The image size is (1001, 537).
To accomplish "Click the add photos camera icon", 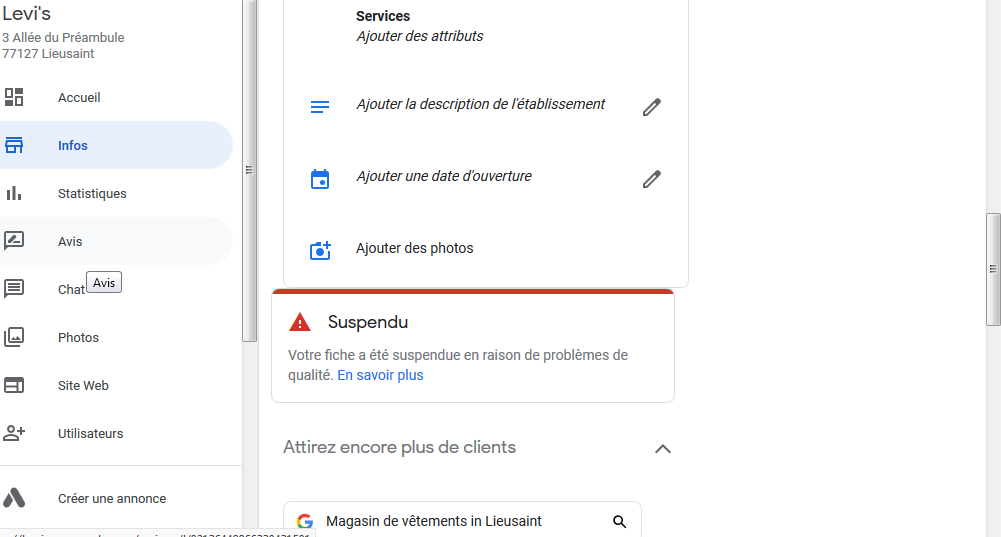I will pos(320,250).
